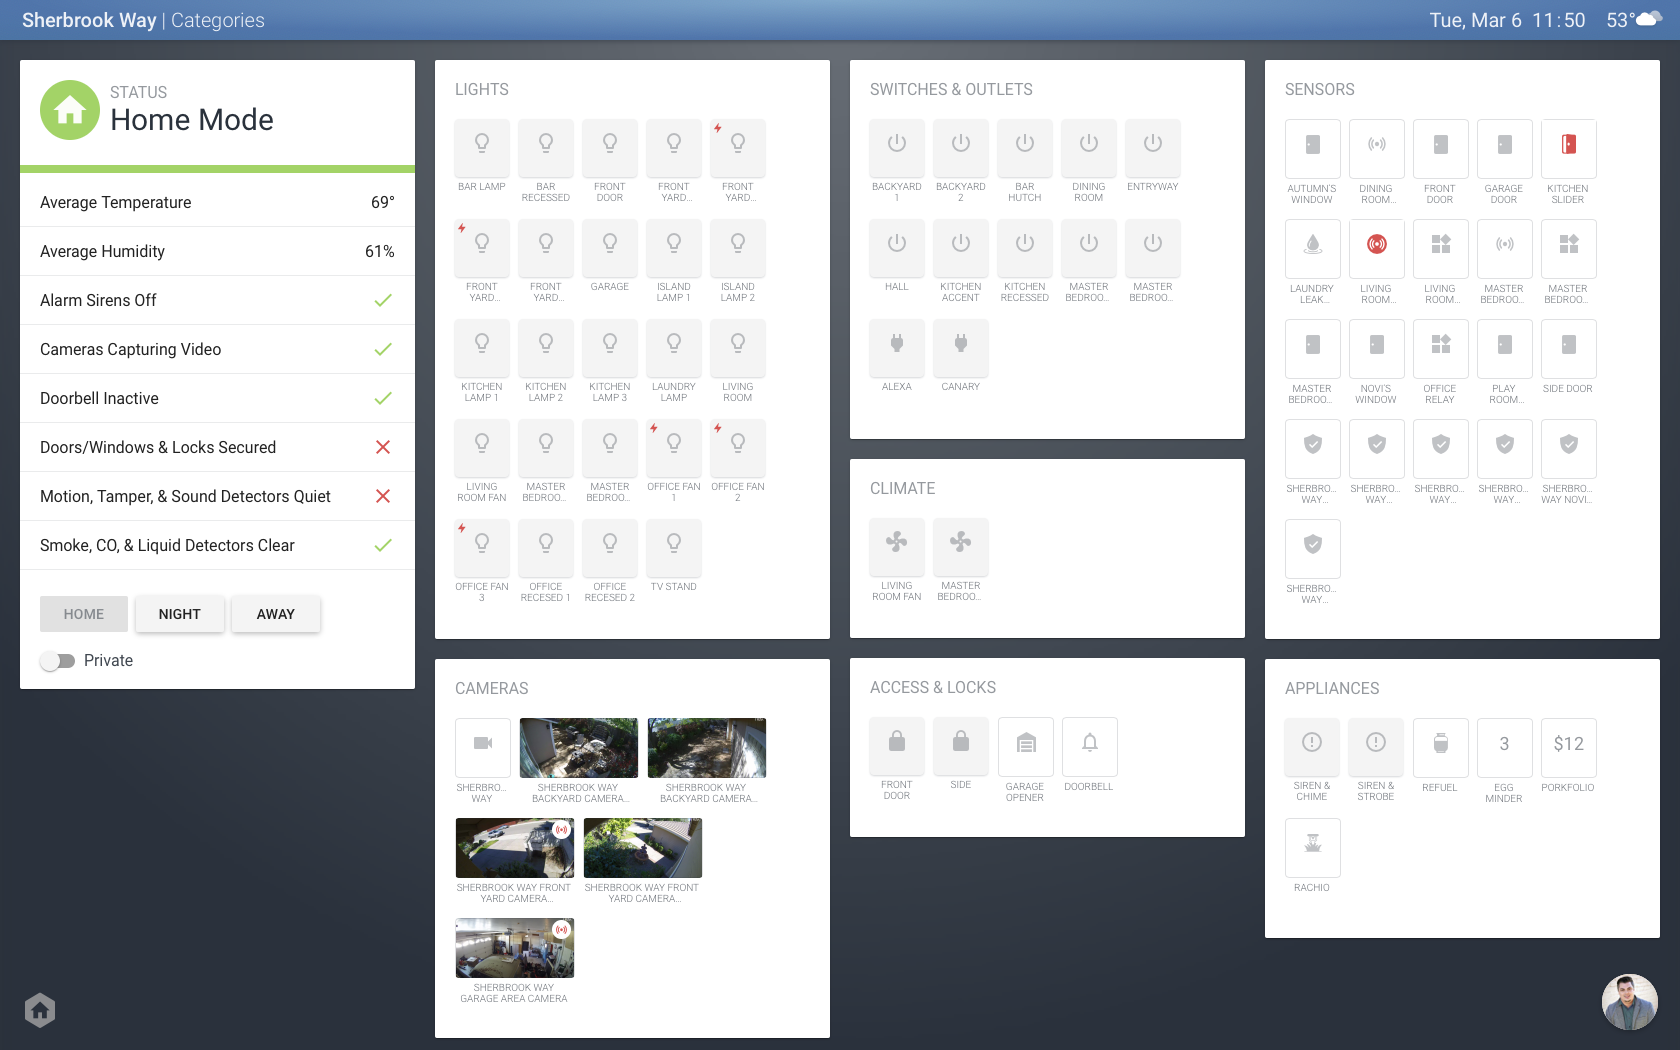Toggle the Laundry Lamp light

tap(674, 348)
